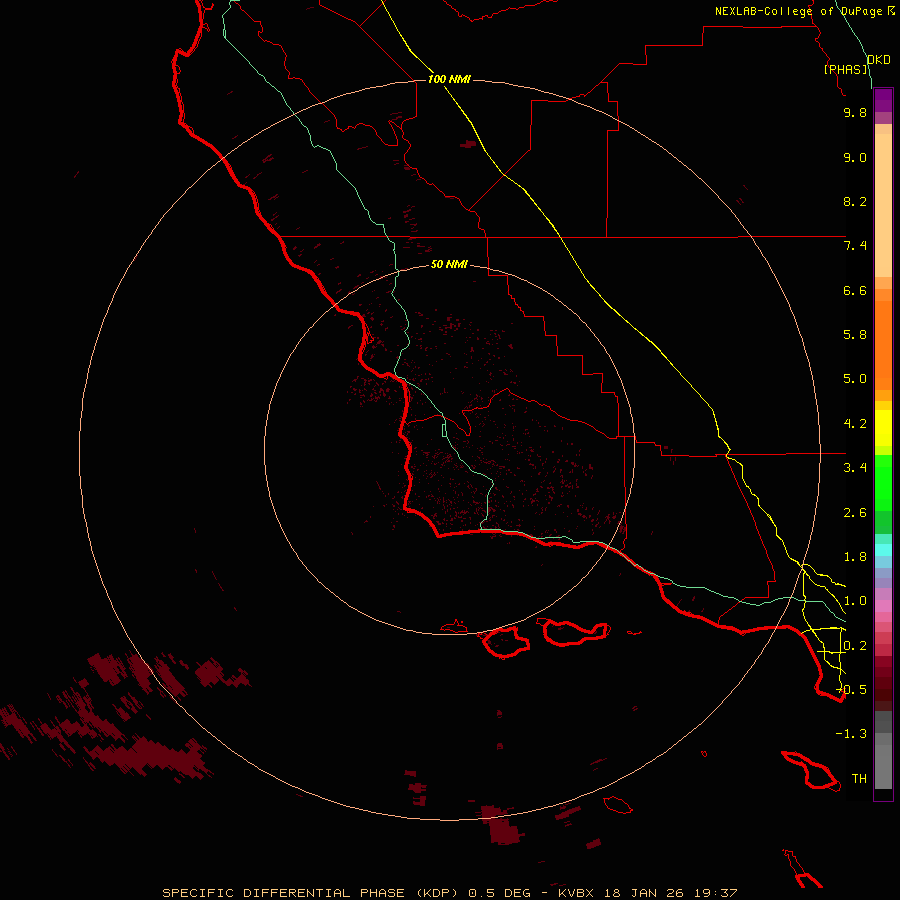
Task: Click the 1.0 value on color scale
Action: tap(855, 601)
